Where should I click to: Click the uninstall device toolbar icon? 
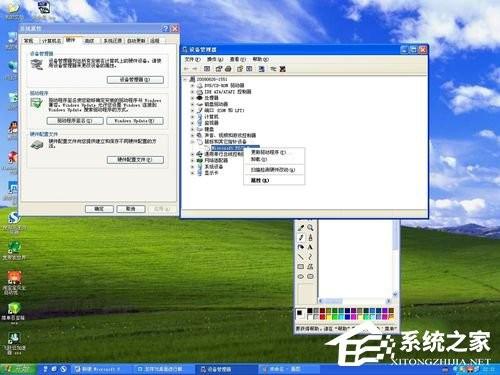(283, 69)
